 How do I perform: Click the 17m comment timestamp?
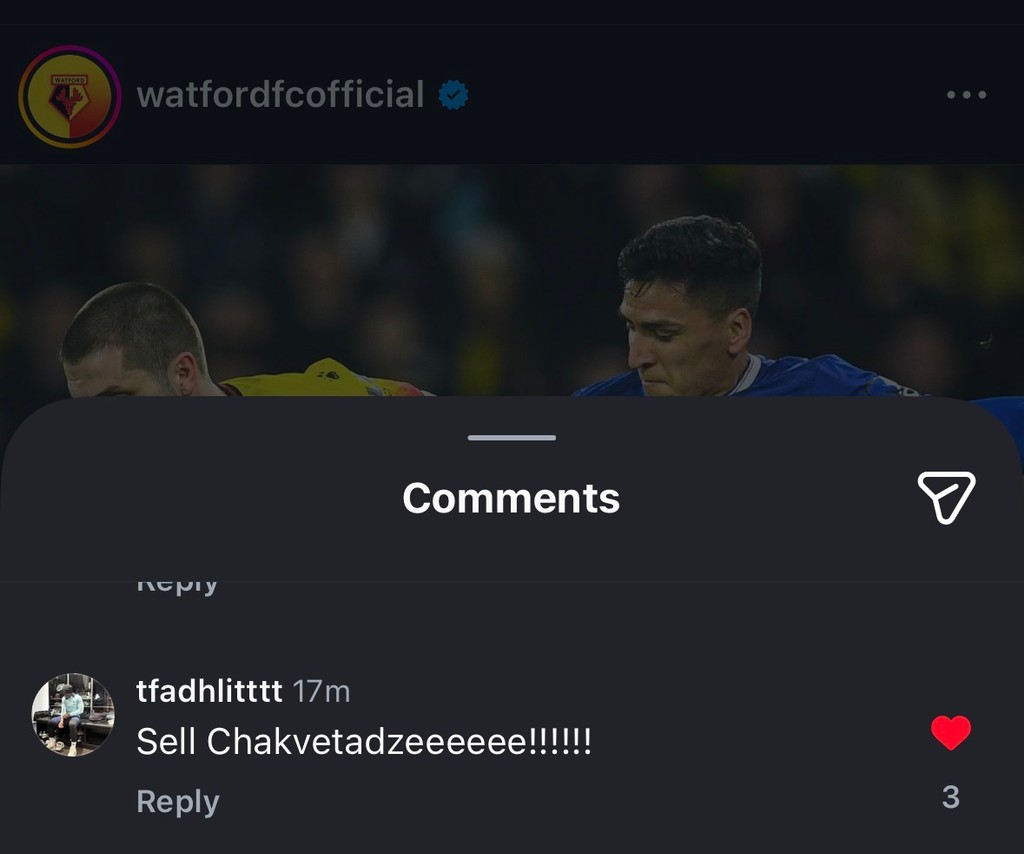tap(321, 691)
